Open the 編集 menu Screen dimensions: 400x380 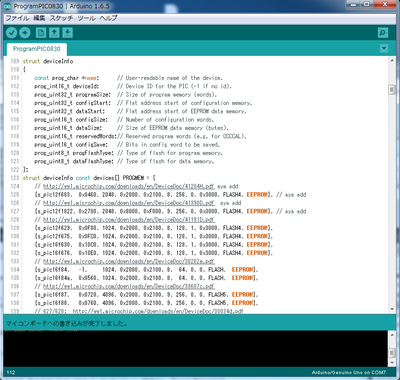tap(39, 18)
